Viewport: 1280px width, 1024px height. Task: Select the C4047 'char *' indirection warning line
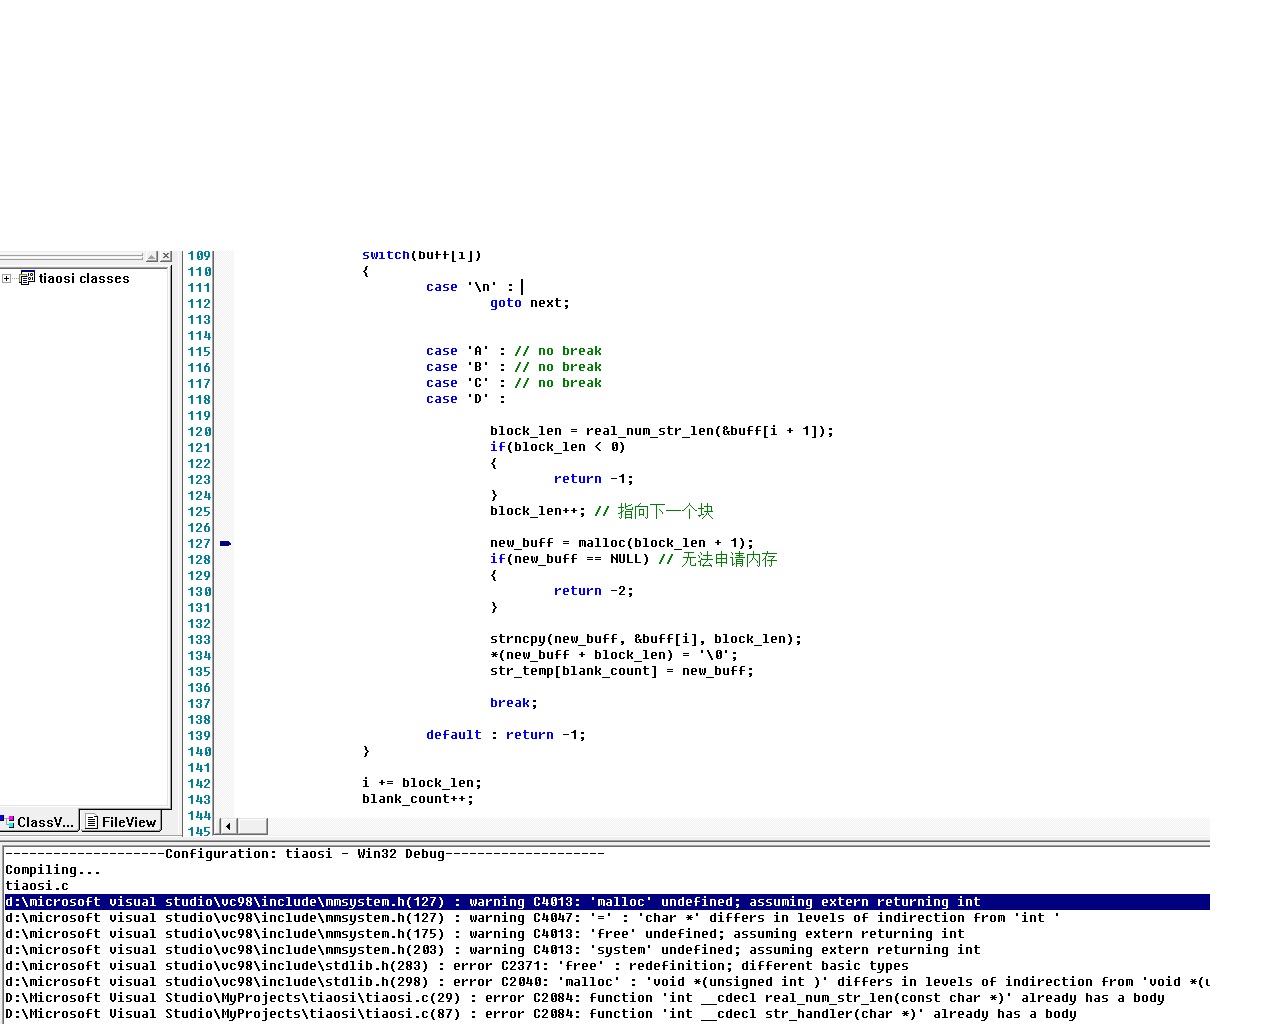tap(532, 918)
